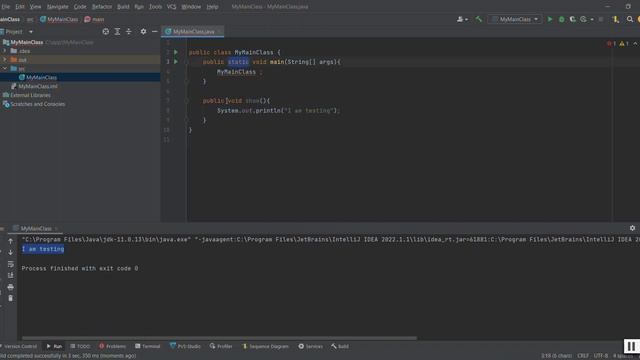
Task: Click run gutter arrow beside class declaration
Action: 176,52
